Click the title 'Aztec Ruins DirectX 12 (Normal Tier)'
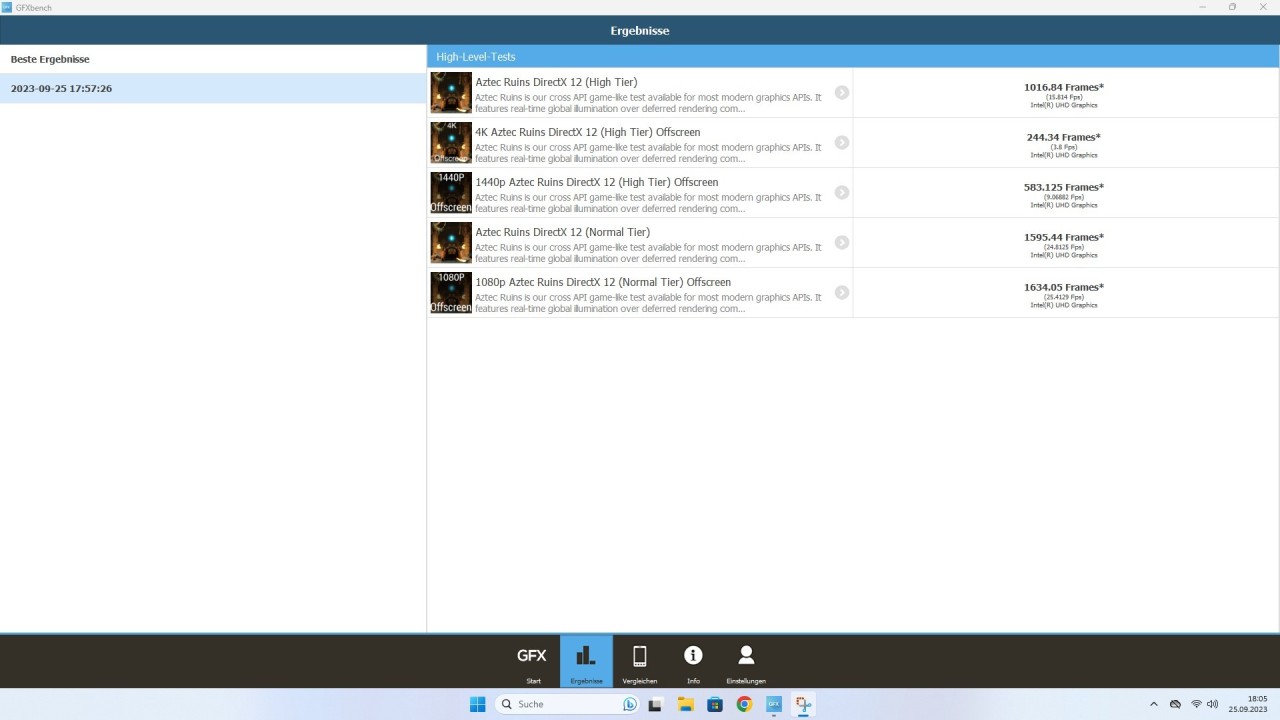Viewport: 1280px width, 720px height. pyautogui.click(x=563, y=232)
